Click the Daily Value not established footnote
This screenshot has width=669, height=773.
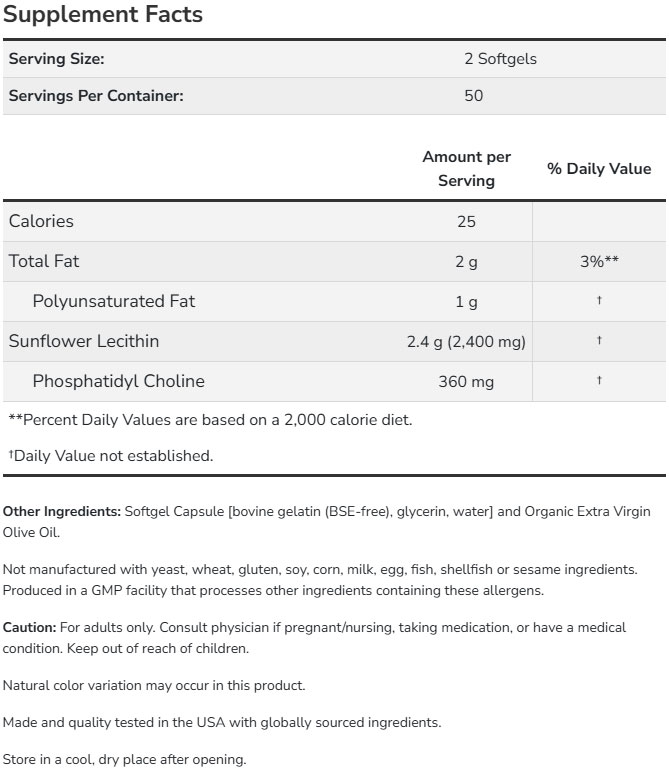111,456
